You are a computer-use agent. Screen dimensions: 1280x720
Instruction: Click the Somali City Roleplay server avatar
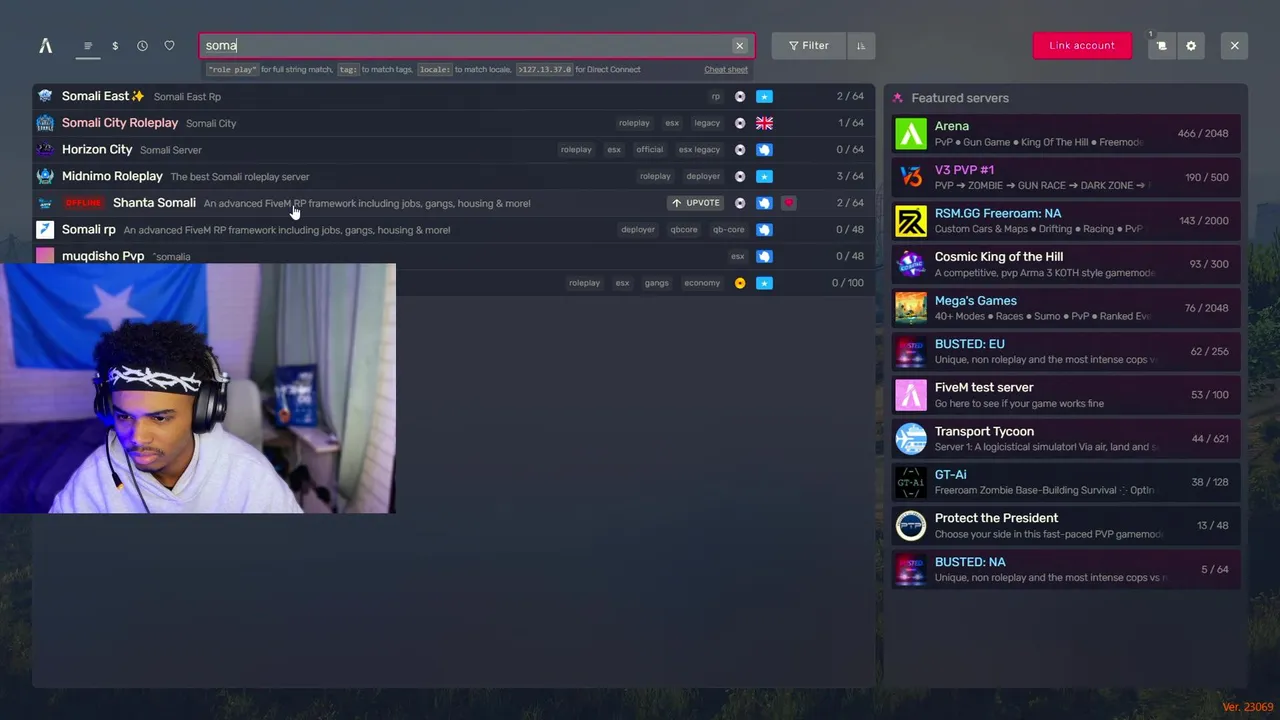pos(45,123)
